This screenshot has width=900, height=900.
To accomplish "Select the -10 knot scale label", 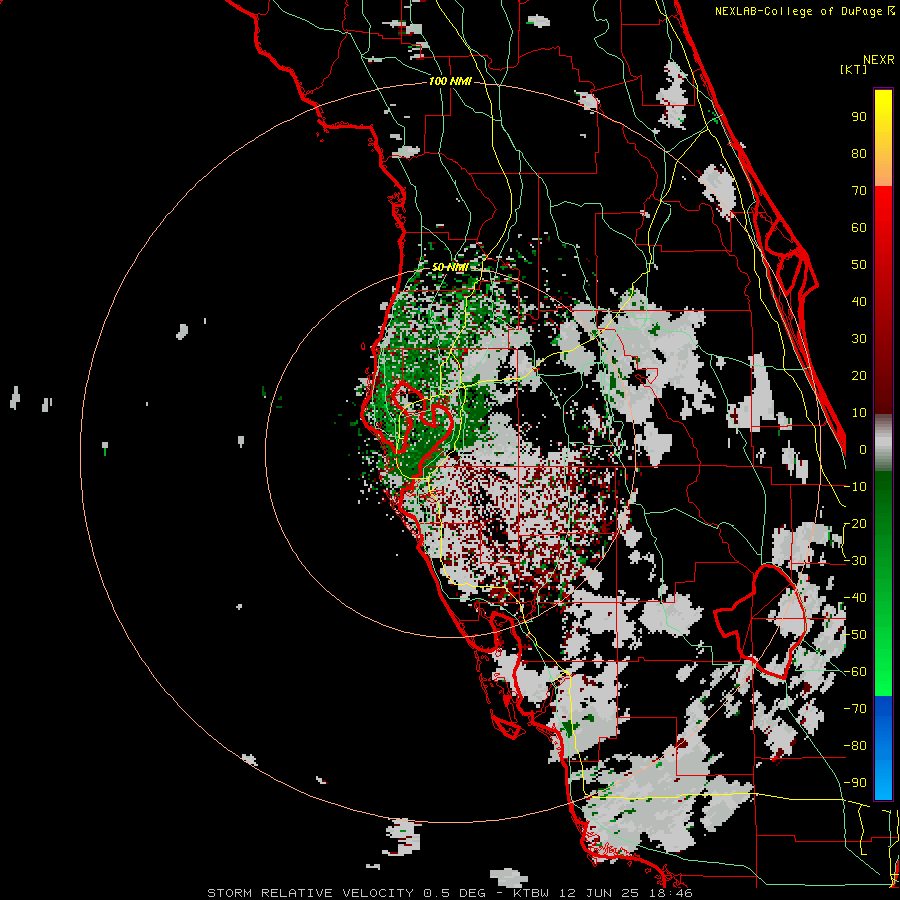I will [855, 487].
